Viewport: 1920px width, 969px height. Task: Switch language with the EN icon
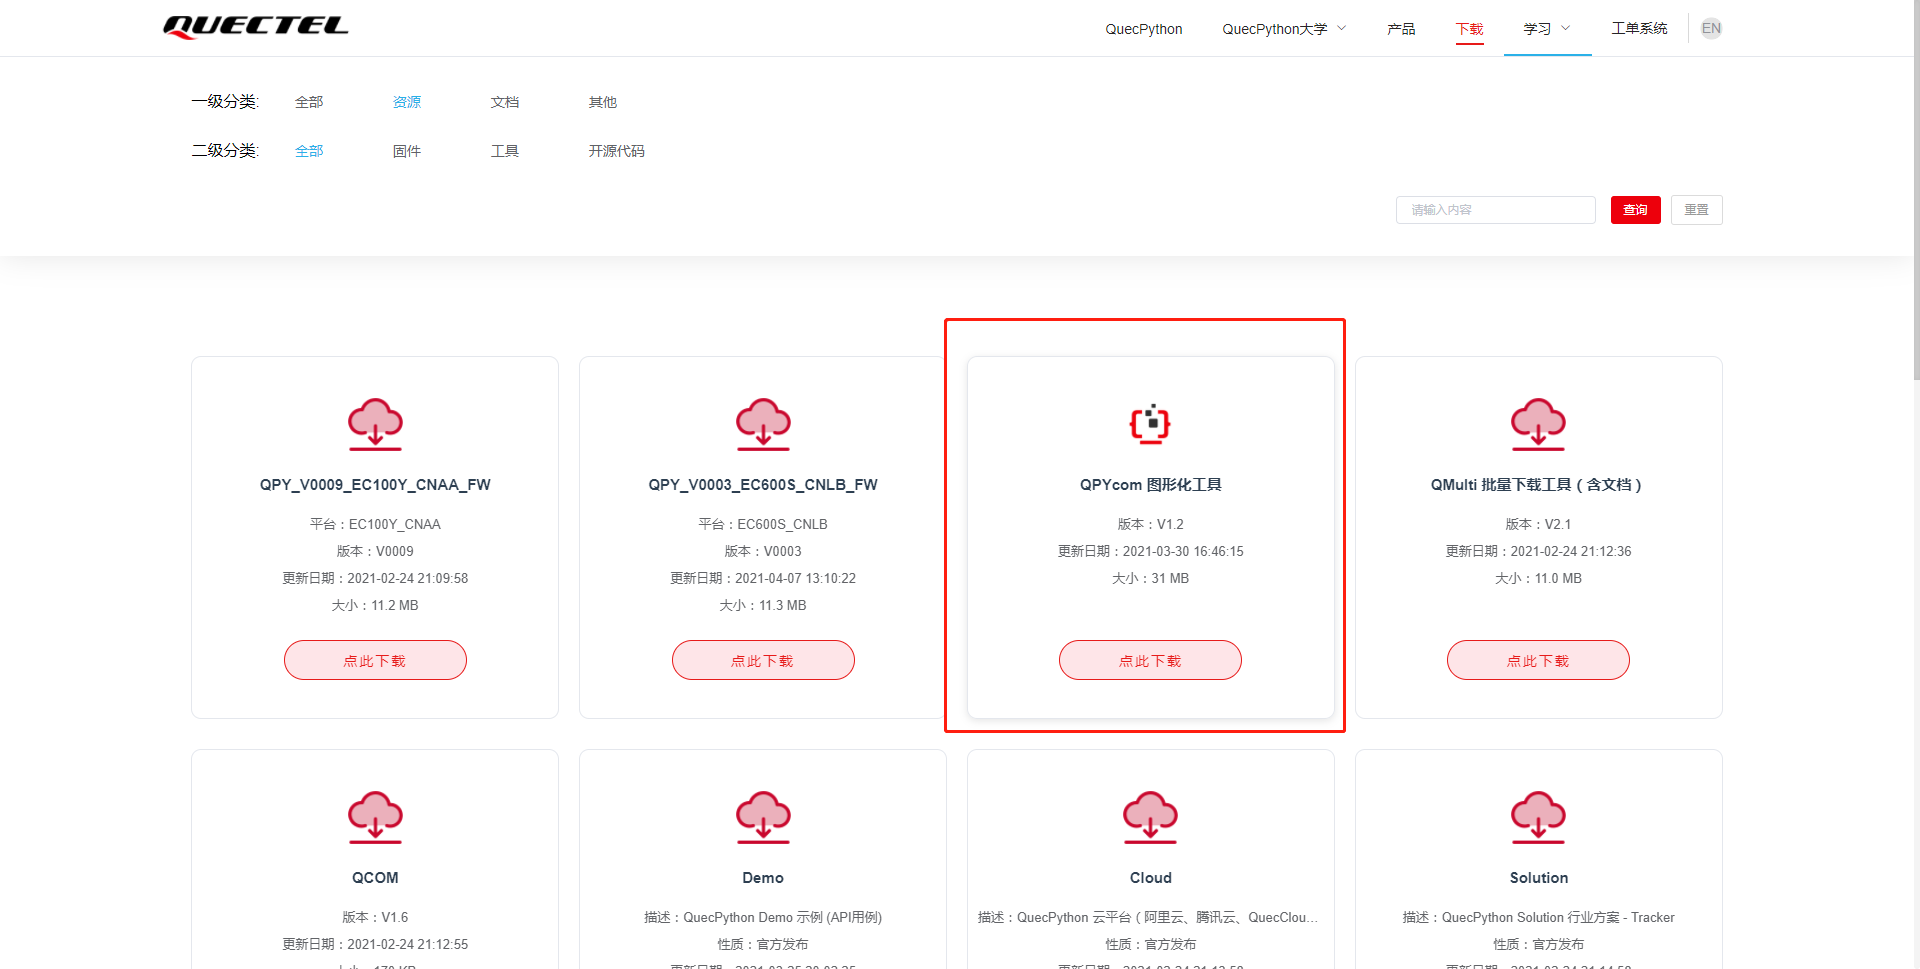click(x=1711, y=28)
